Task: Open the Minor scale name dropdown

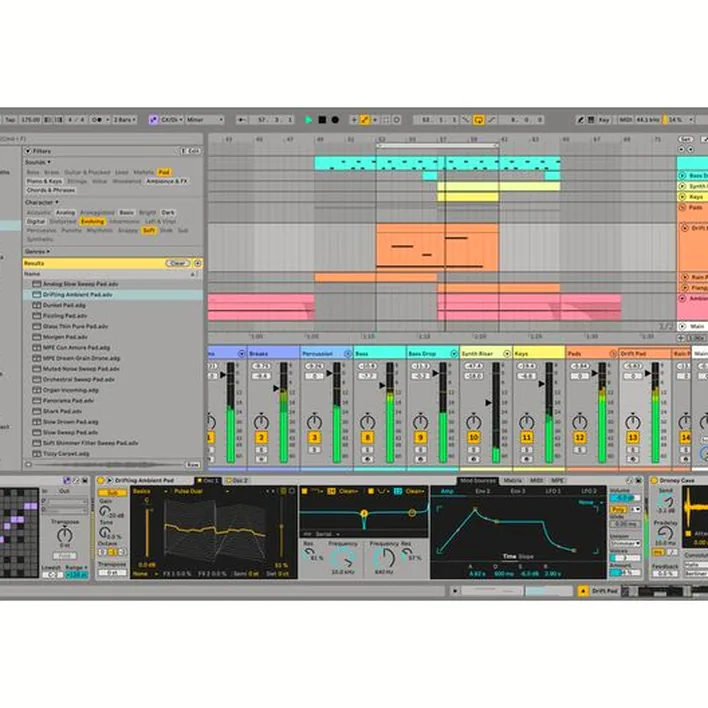Action: 205,120
